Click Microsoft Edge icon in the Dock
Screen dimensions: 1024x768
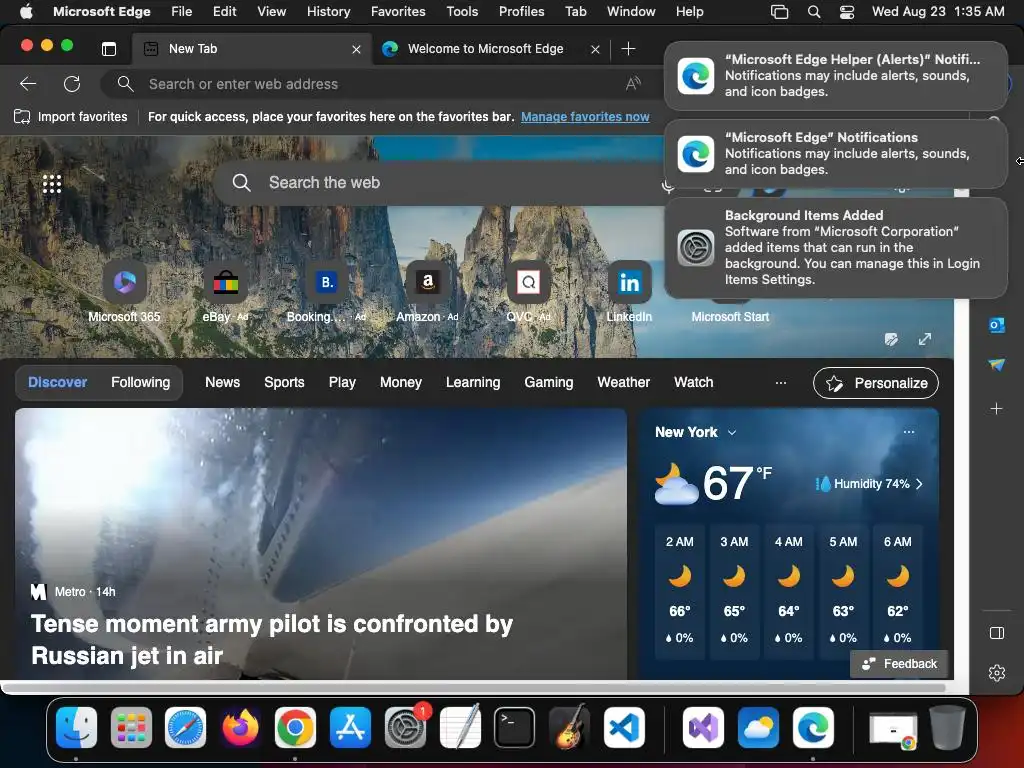point(813,728)
